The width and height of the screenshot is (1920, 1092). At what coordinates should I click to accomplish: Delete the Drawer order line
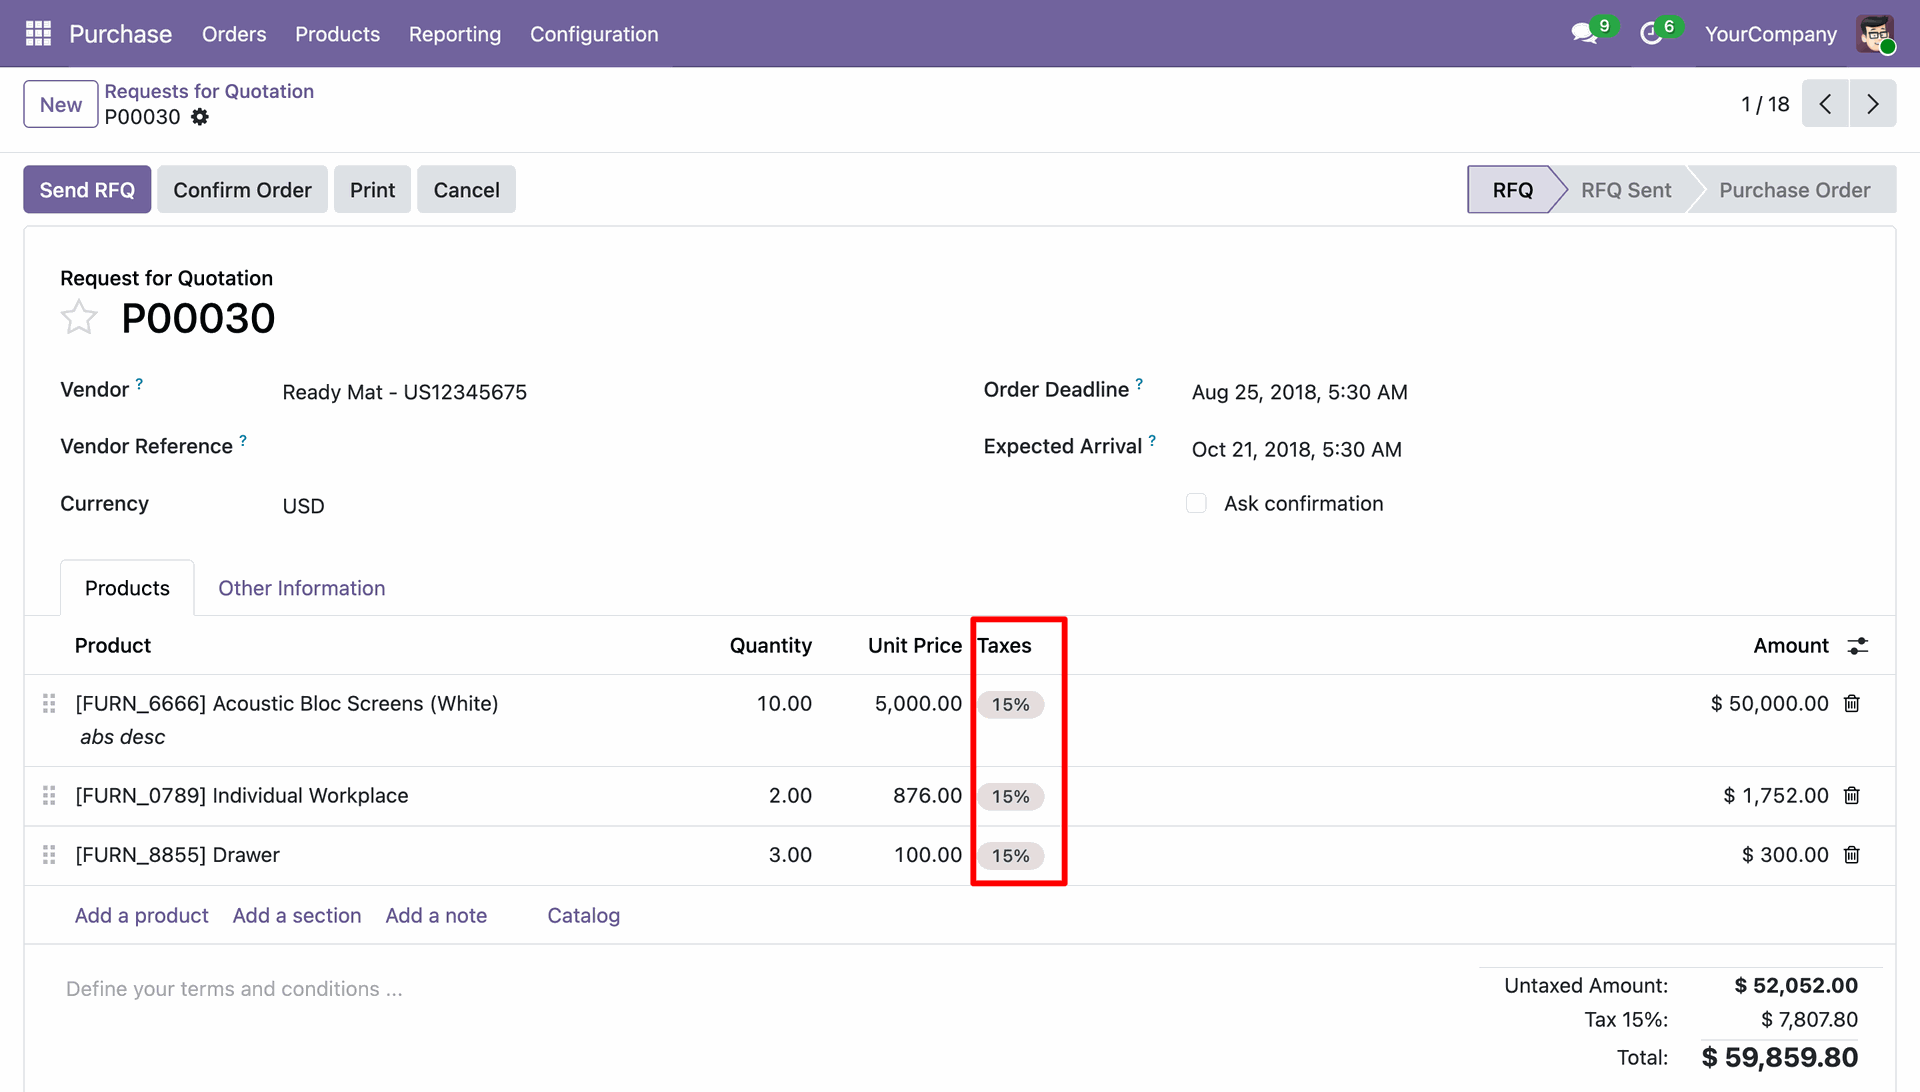point(1852,855)
